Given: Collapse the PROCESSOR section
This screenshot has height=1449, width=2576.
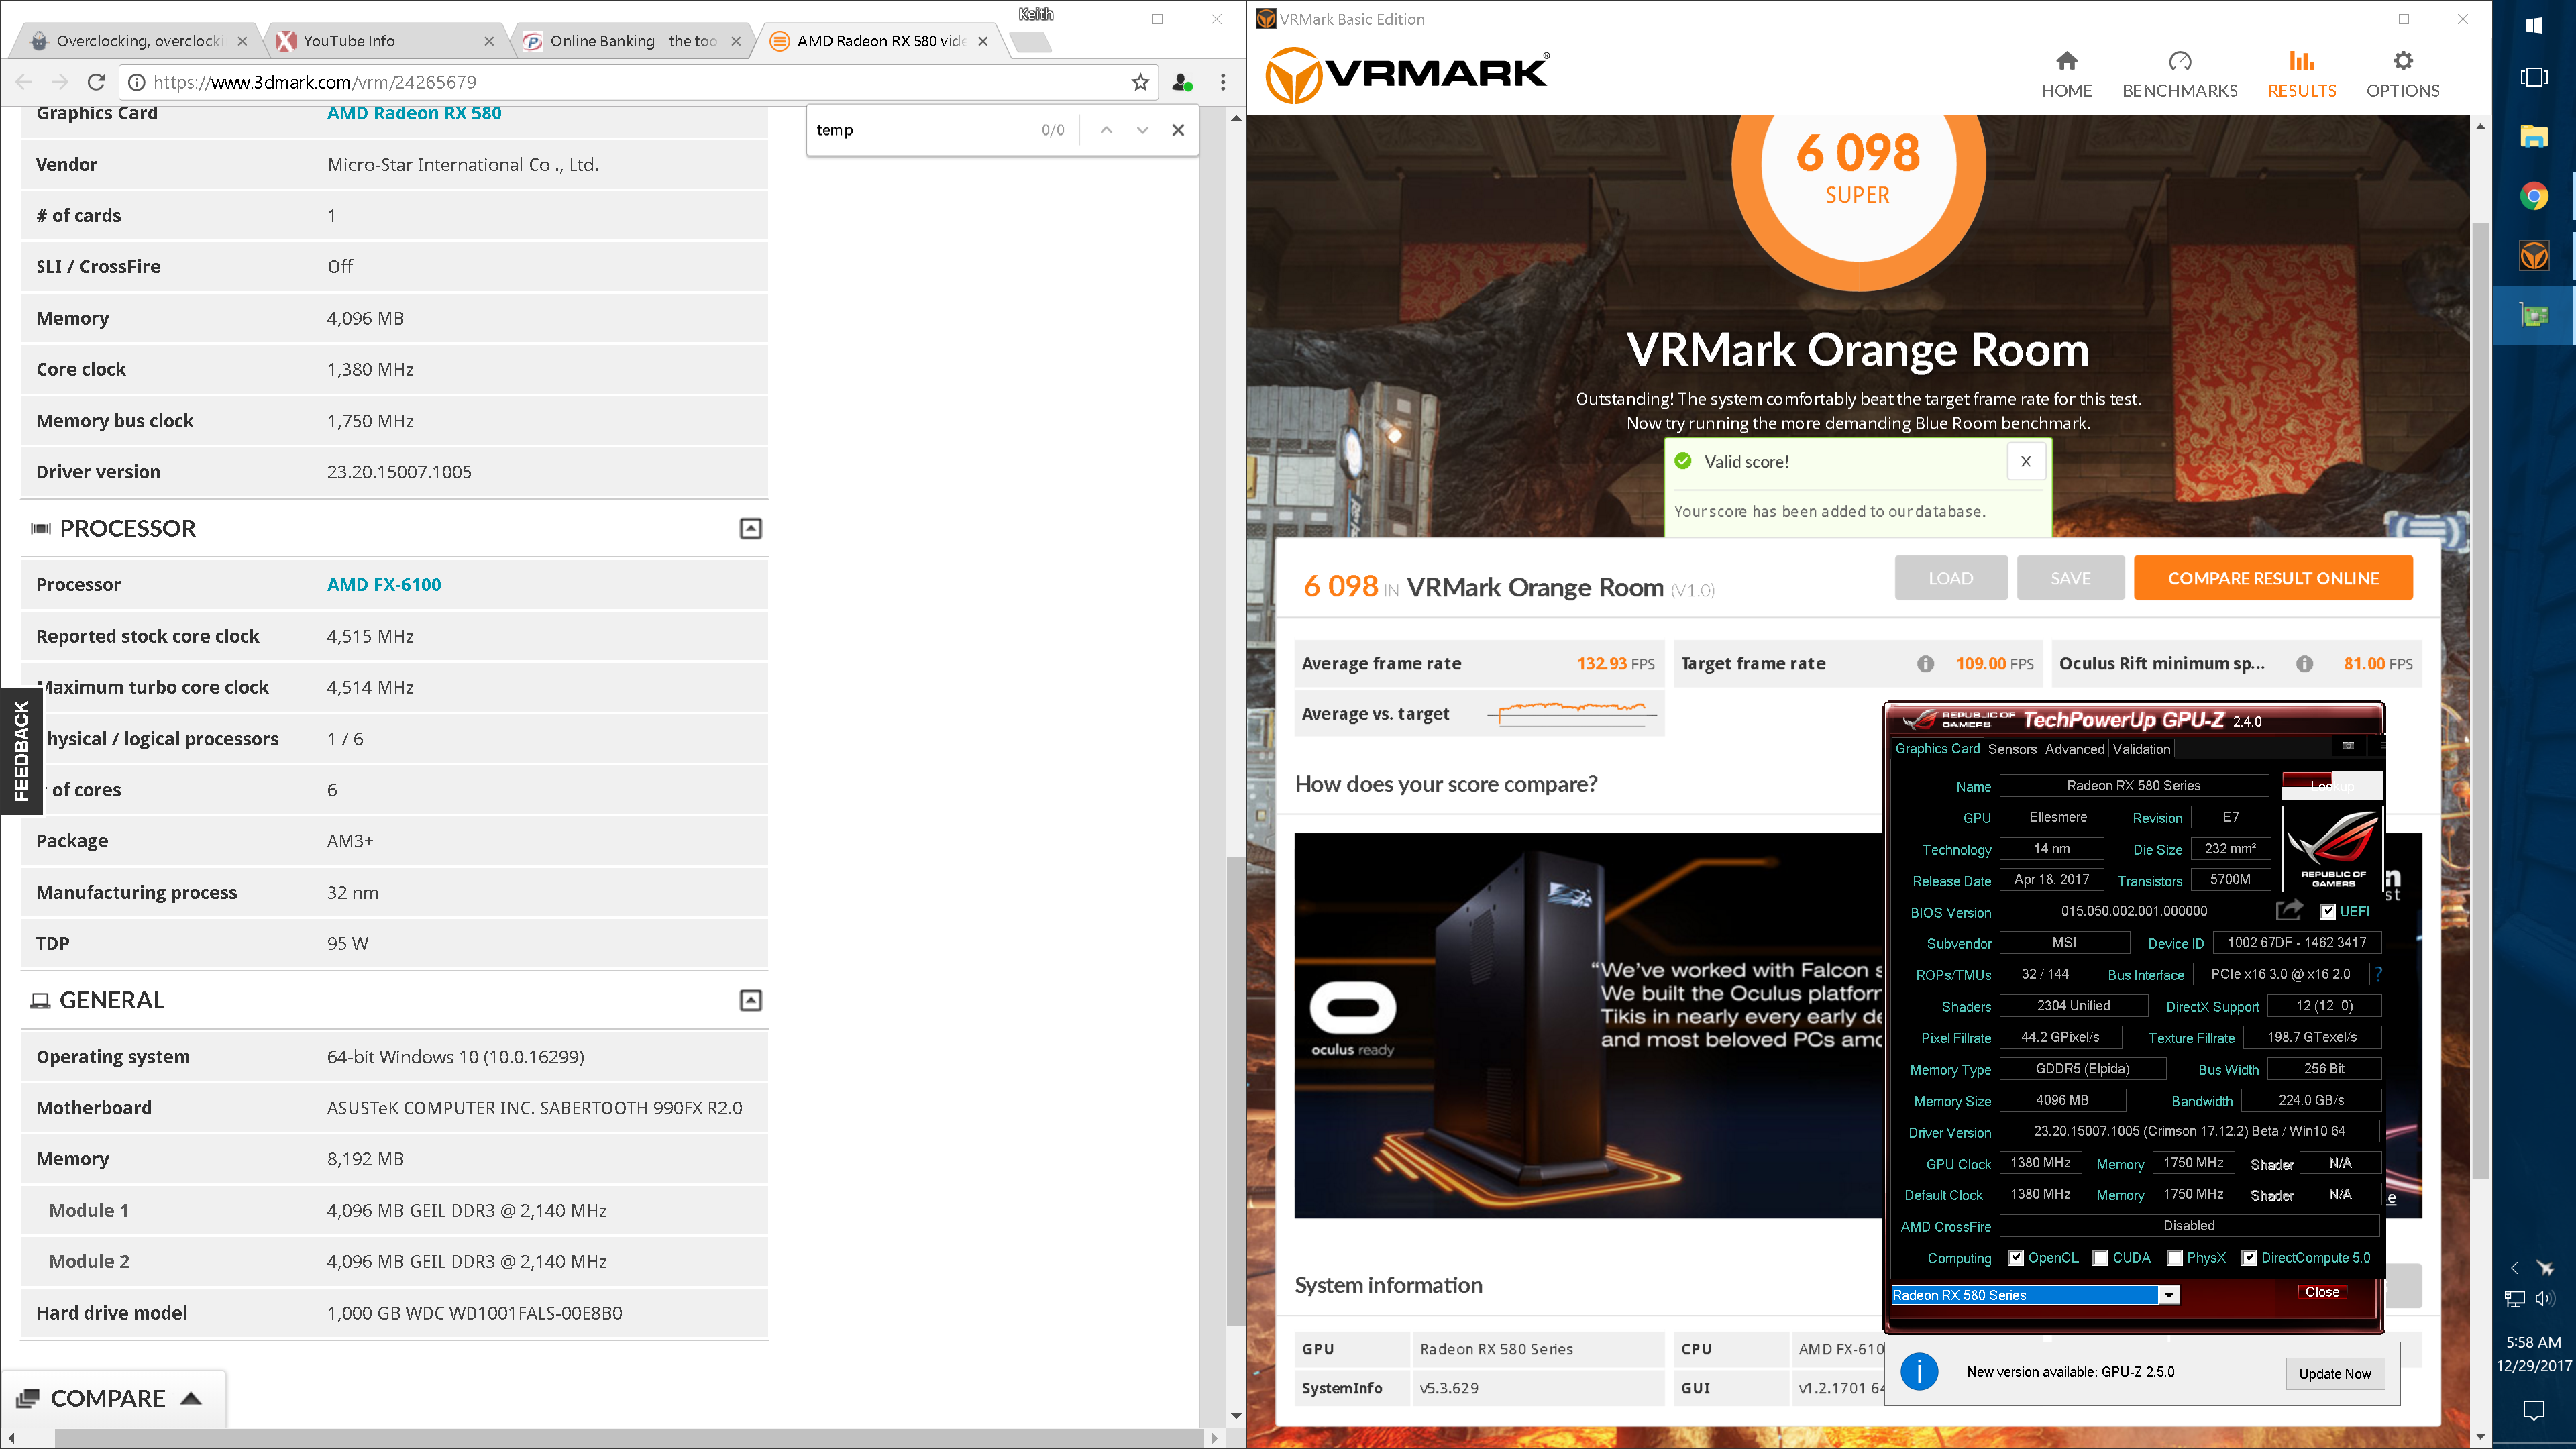Looking at the screenshot, I should [x=750, y=528].
